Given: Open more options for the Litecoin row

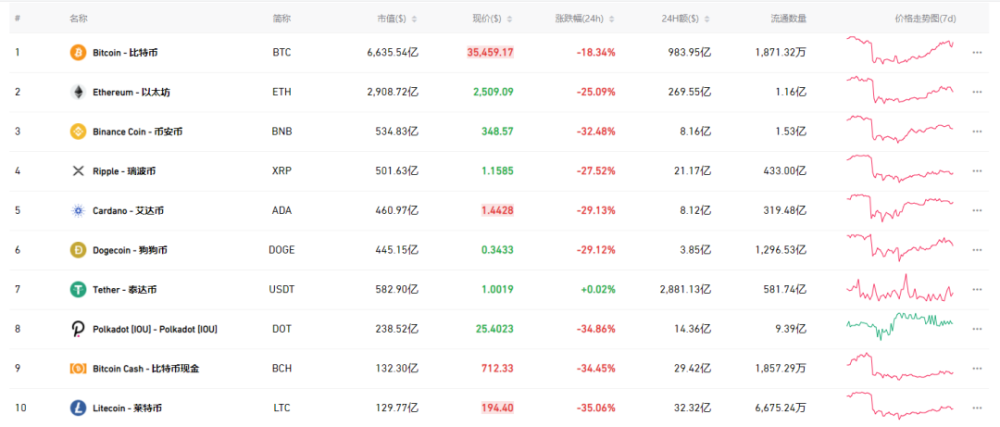Looking at the screenshot, I should click(977, 409).
